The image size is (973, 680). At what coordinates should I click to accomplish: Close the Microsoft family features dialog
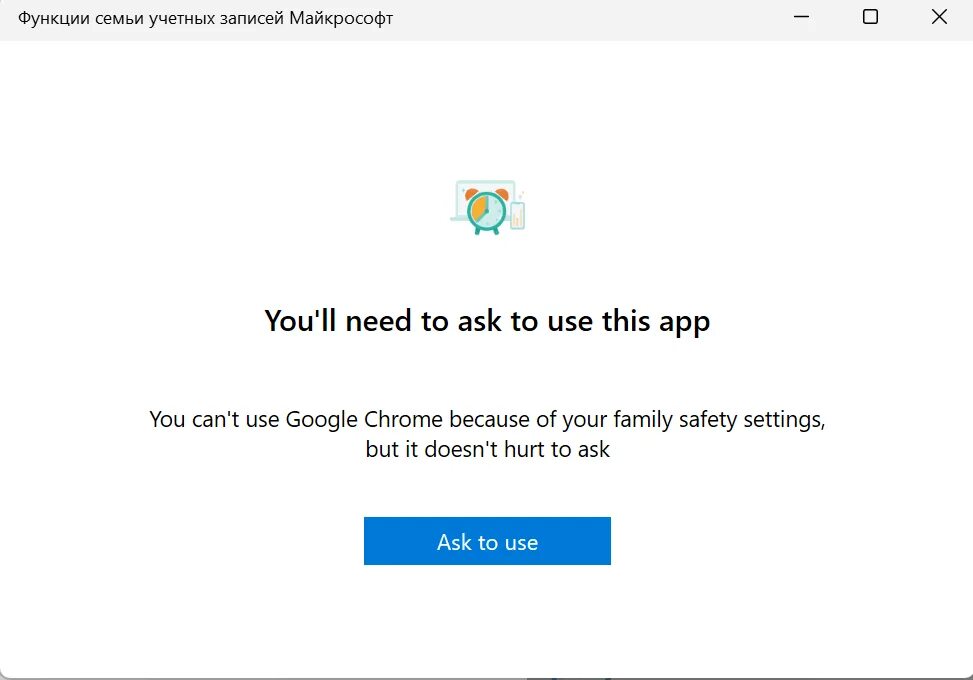(938, 17)
